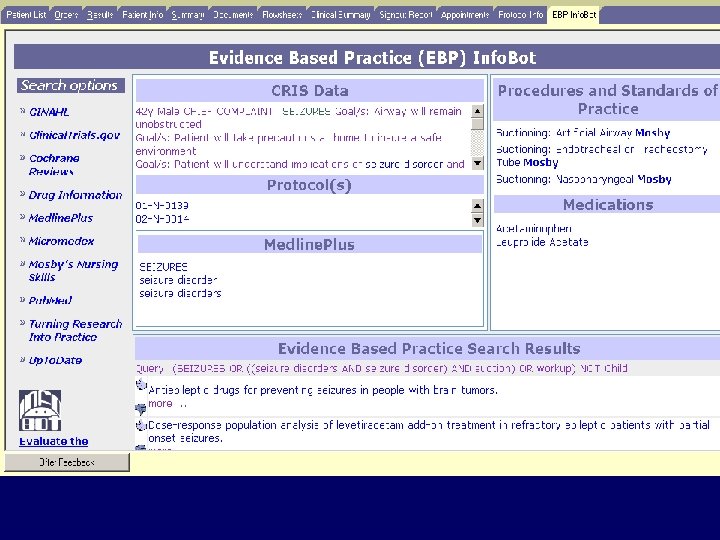
Task: Open the Summary tab
Action: click(x=187, y=15)
